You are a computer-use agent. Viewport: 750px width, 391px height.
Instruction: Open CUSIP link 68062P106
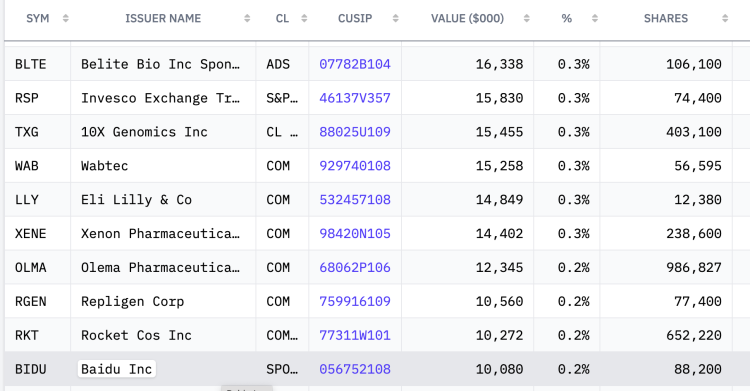(x=355, y=268)
